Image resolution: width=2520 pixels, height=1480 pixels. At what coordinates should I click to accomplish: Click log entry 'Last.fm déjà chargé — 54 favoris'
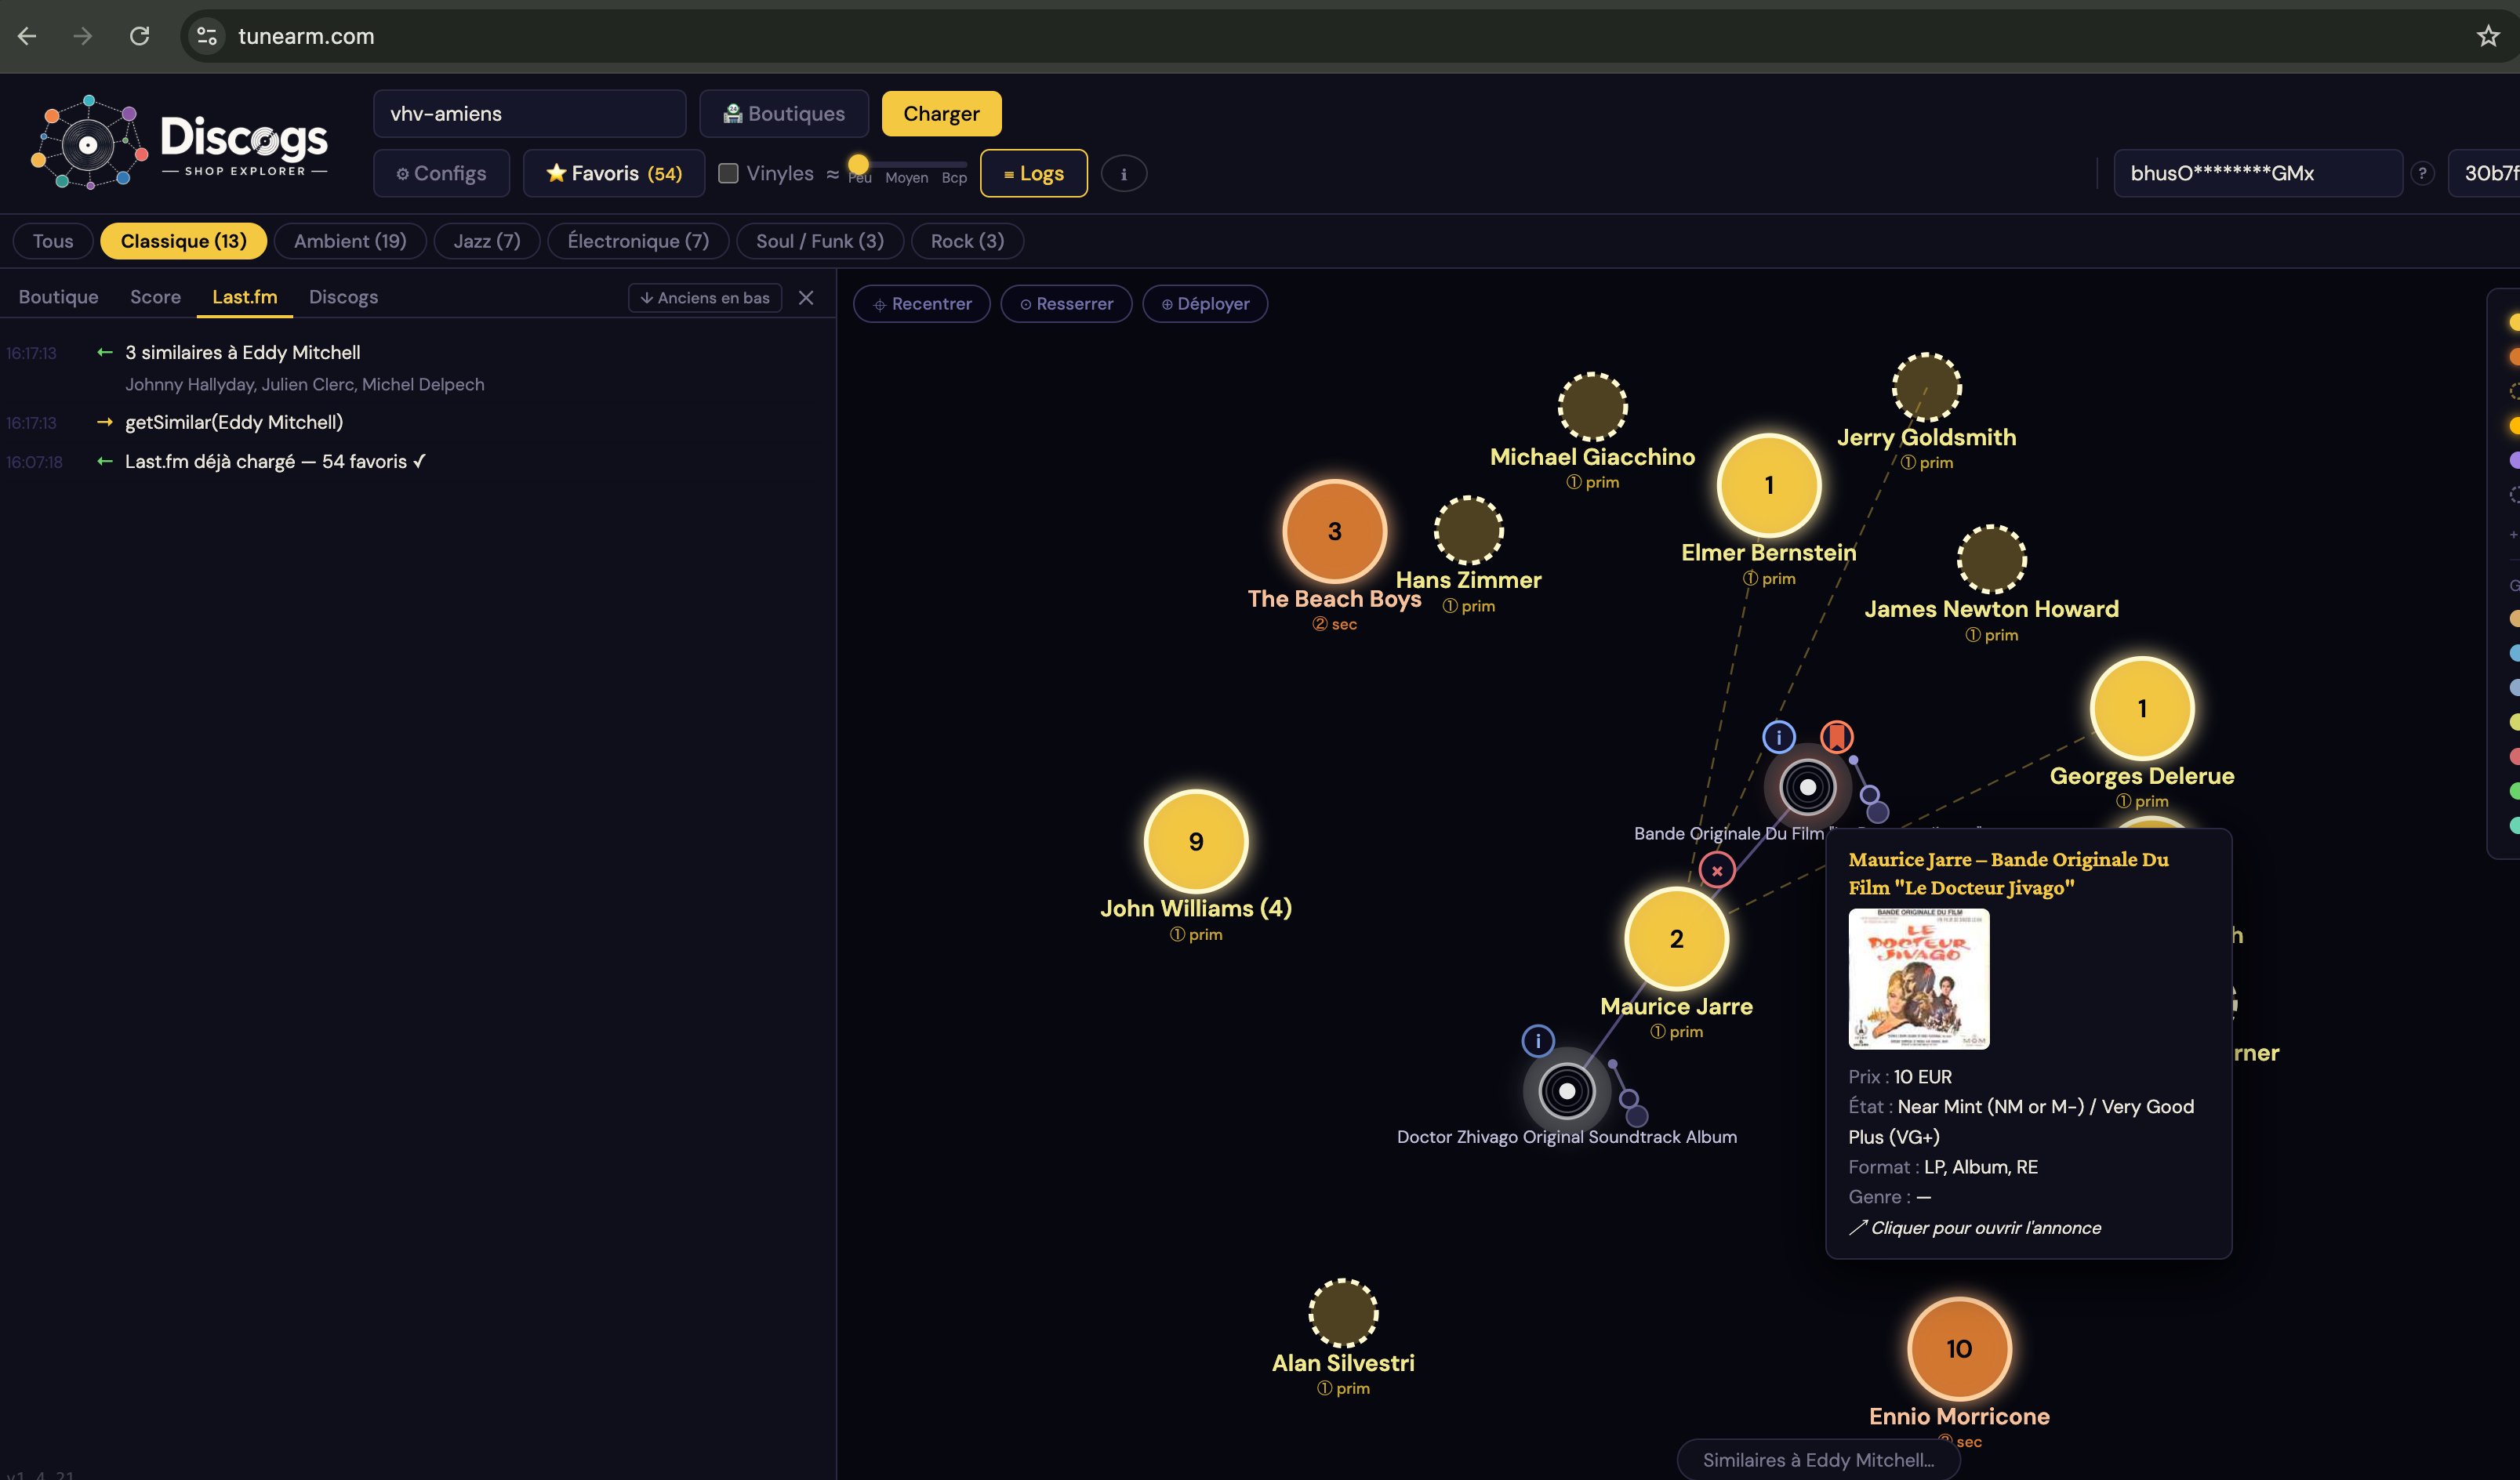[275, 462]
